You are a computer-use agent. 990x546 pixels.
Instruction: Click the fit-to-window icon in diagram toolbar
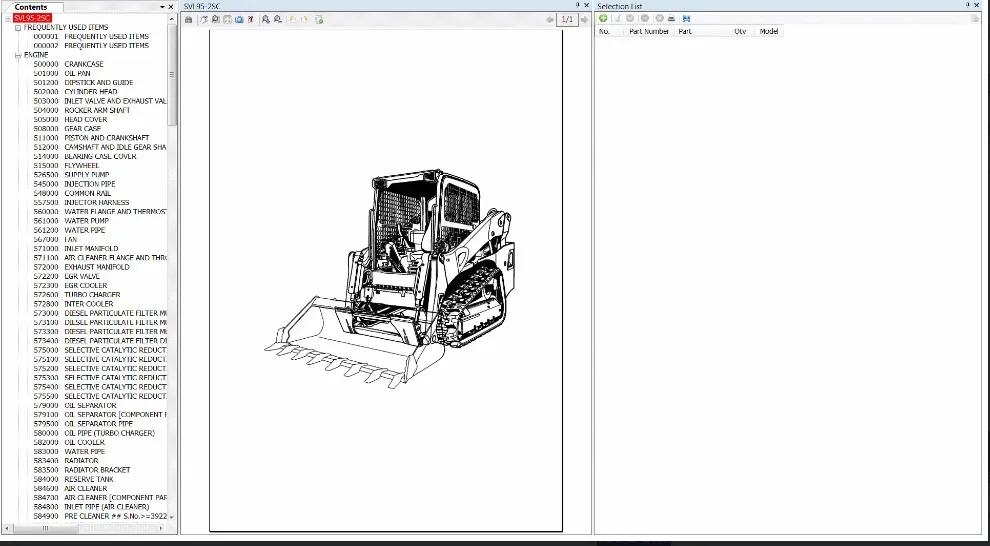coord(227,19)
